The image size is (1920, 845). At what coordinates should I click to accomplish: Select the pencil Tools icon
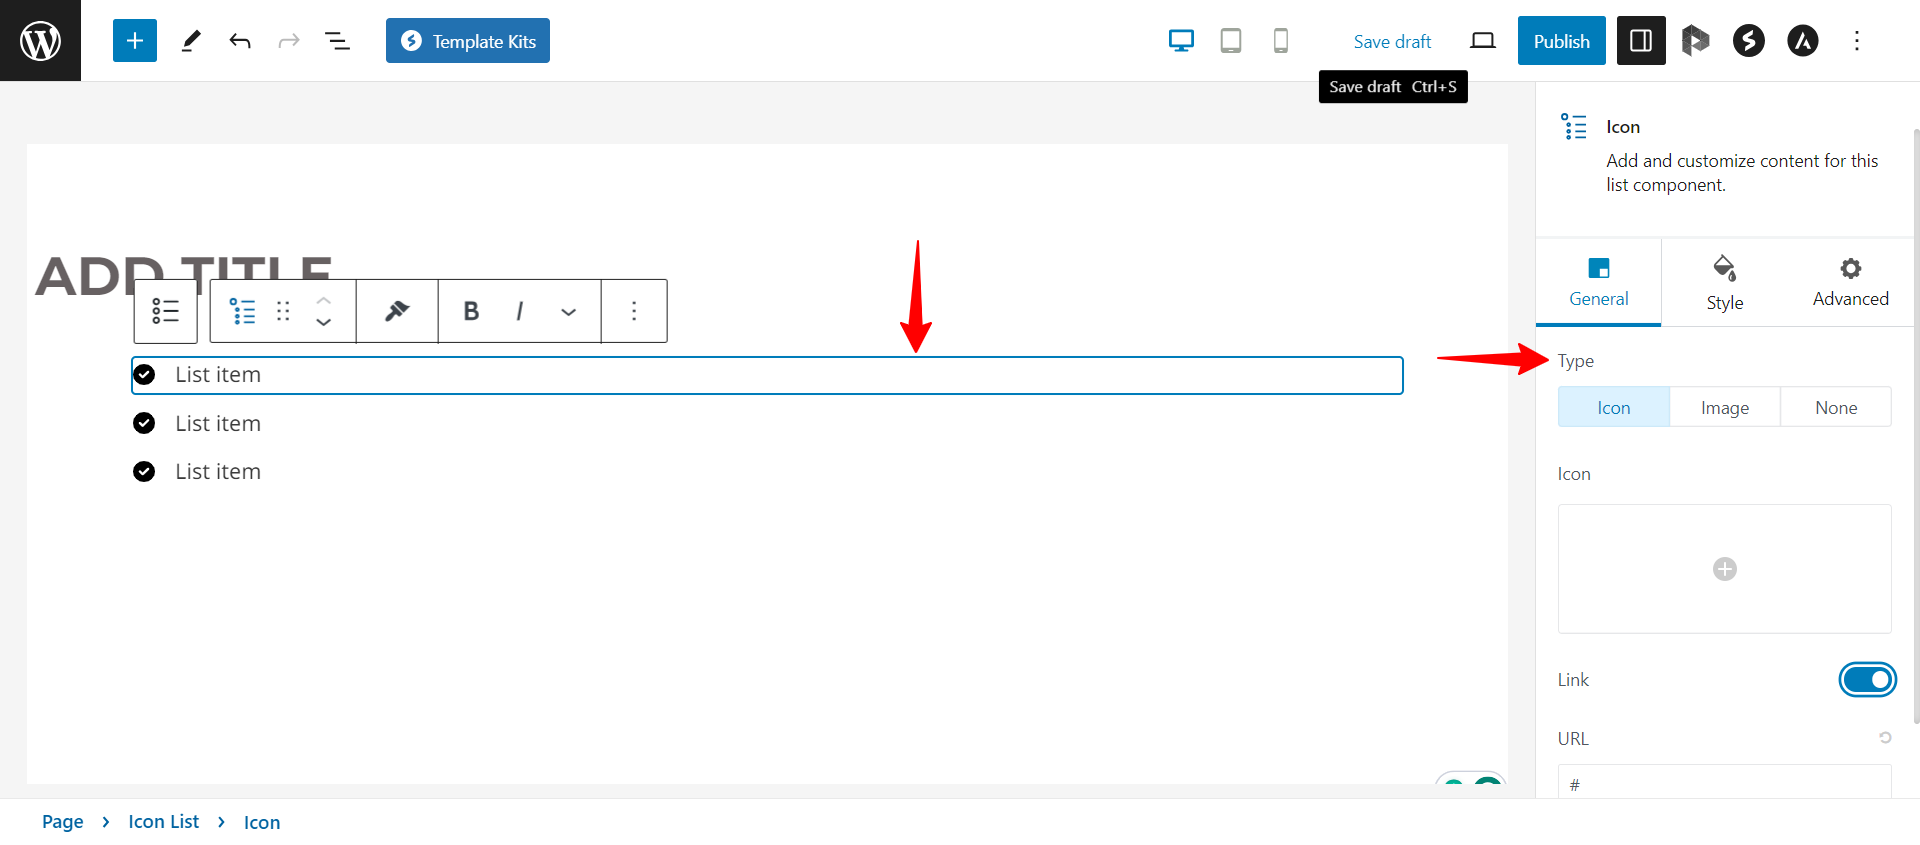click(x=190, y=41)
